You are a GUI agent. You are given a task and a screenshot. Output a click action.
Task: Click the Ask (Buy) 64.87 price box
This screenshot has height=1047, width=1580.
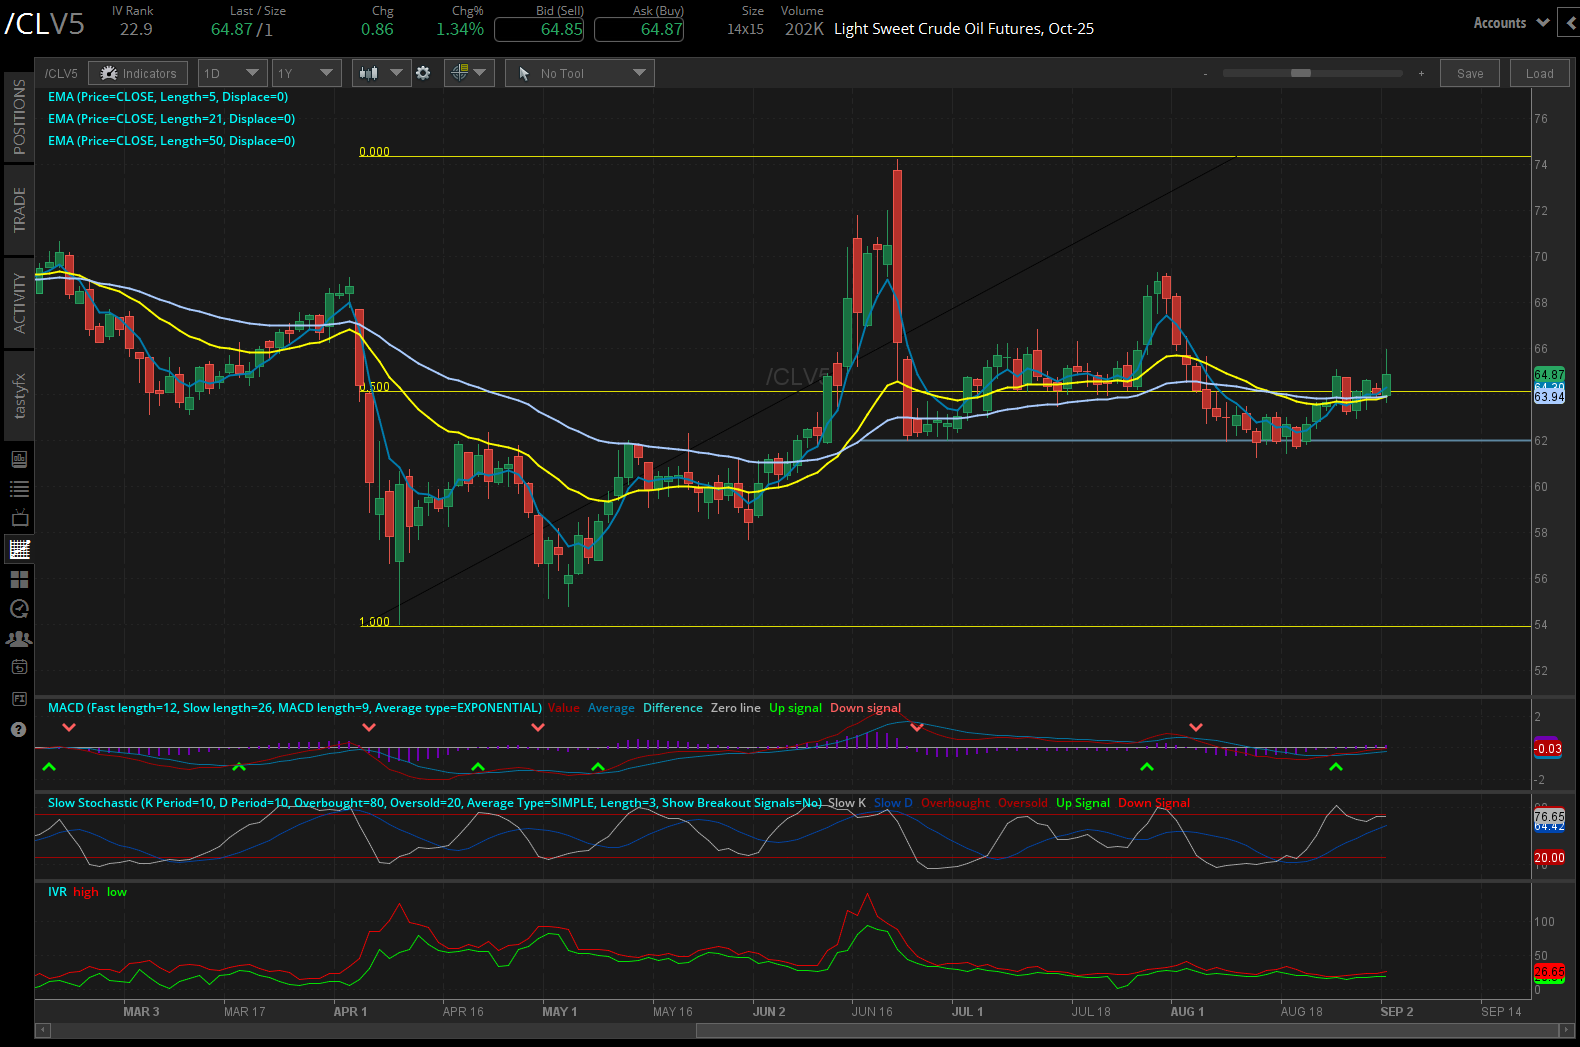point(639,29)
